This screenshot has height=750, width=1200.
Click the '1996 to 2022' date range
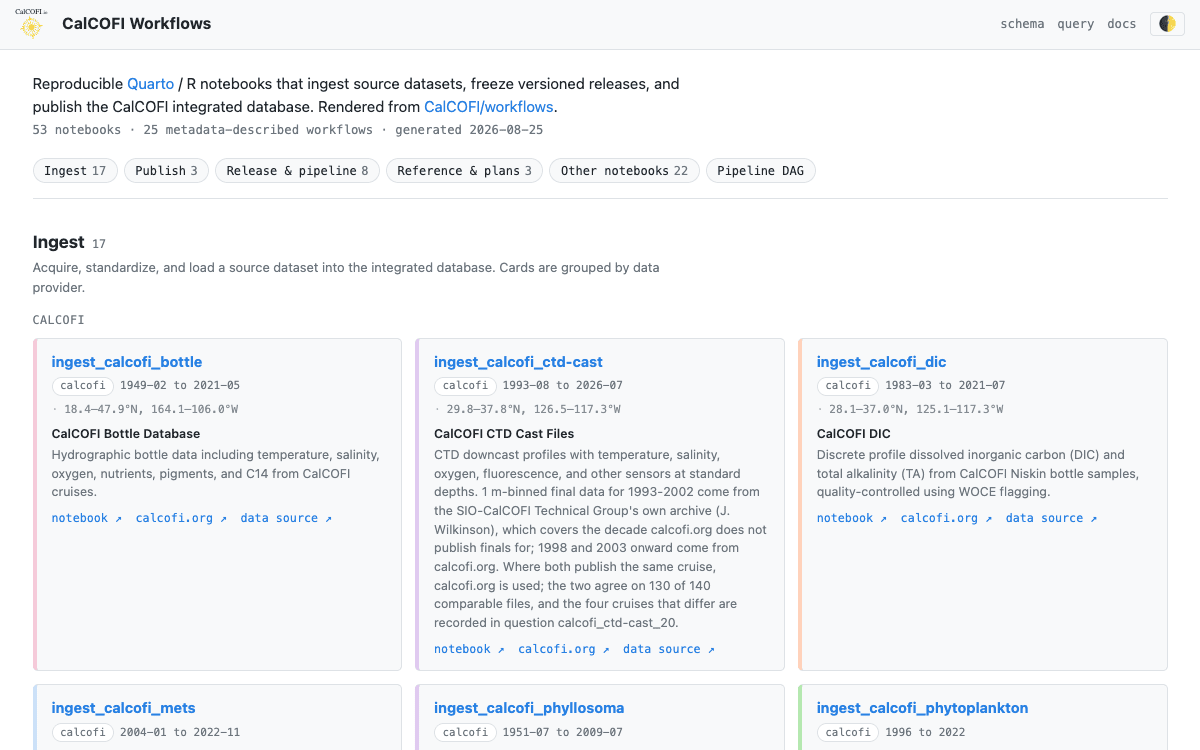point(925,732)
